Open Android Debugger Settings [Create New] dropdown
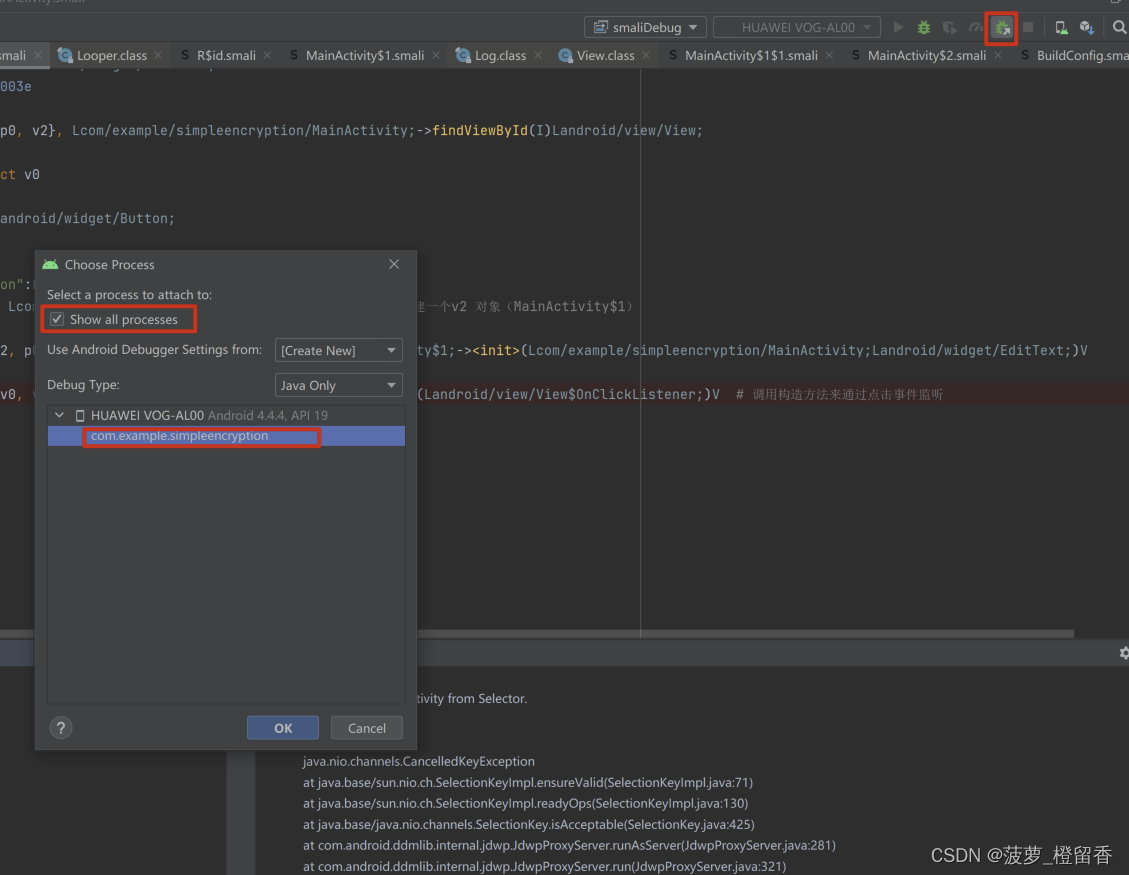The height and width of the screenshot is (875, 1129). pyautogui.click(x=338, y=350)
